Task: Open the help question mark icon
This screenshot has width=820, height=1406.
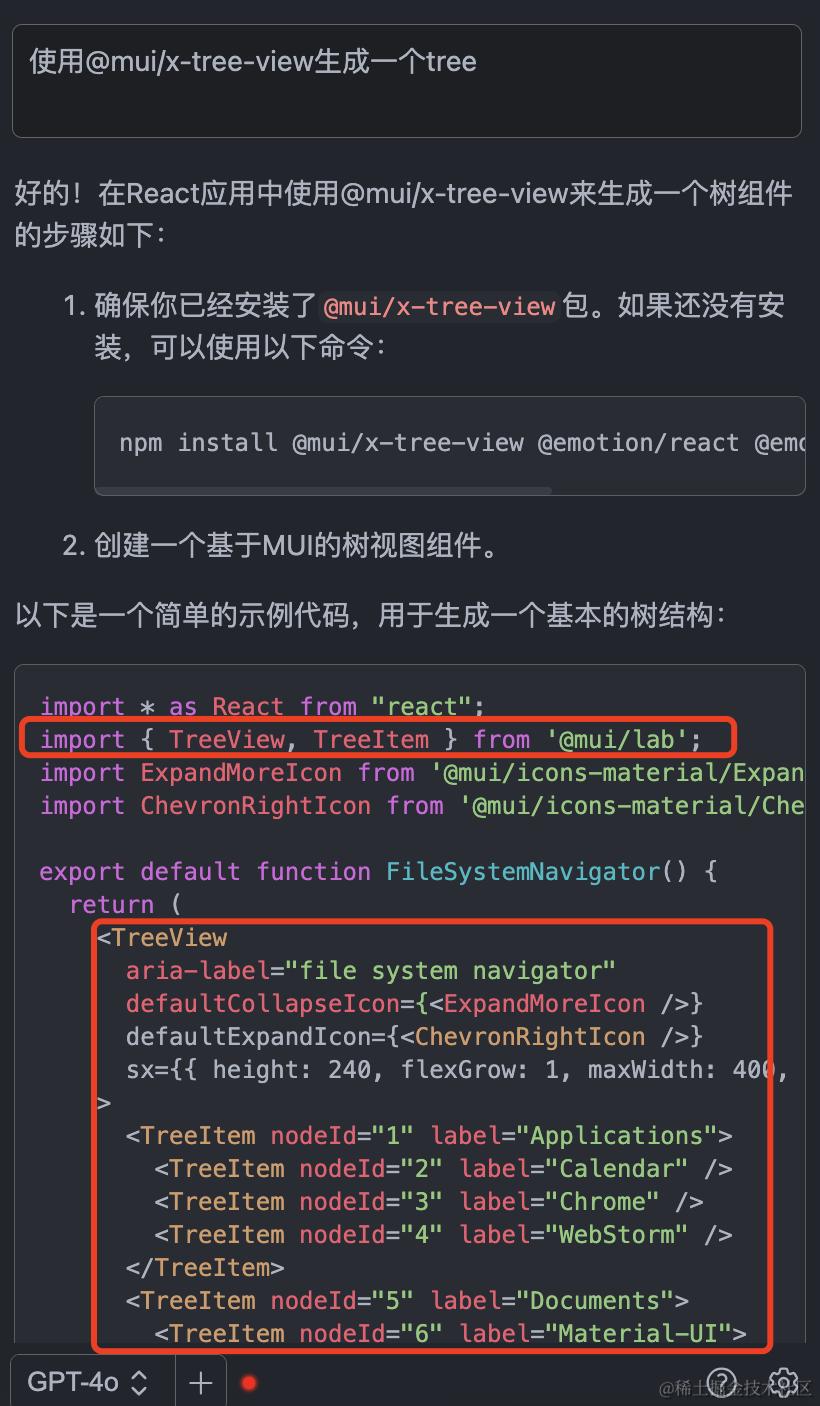Action: [x=722, y=1383]
